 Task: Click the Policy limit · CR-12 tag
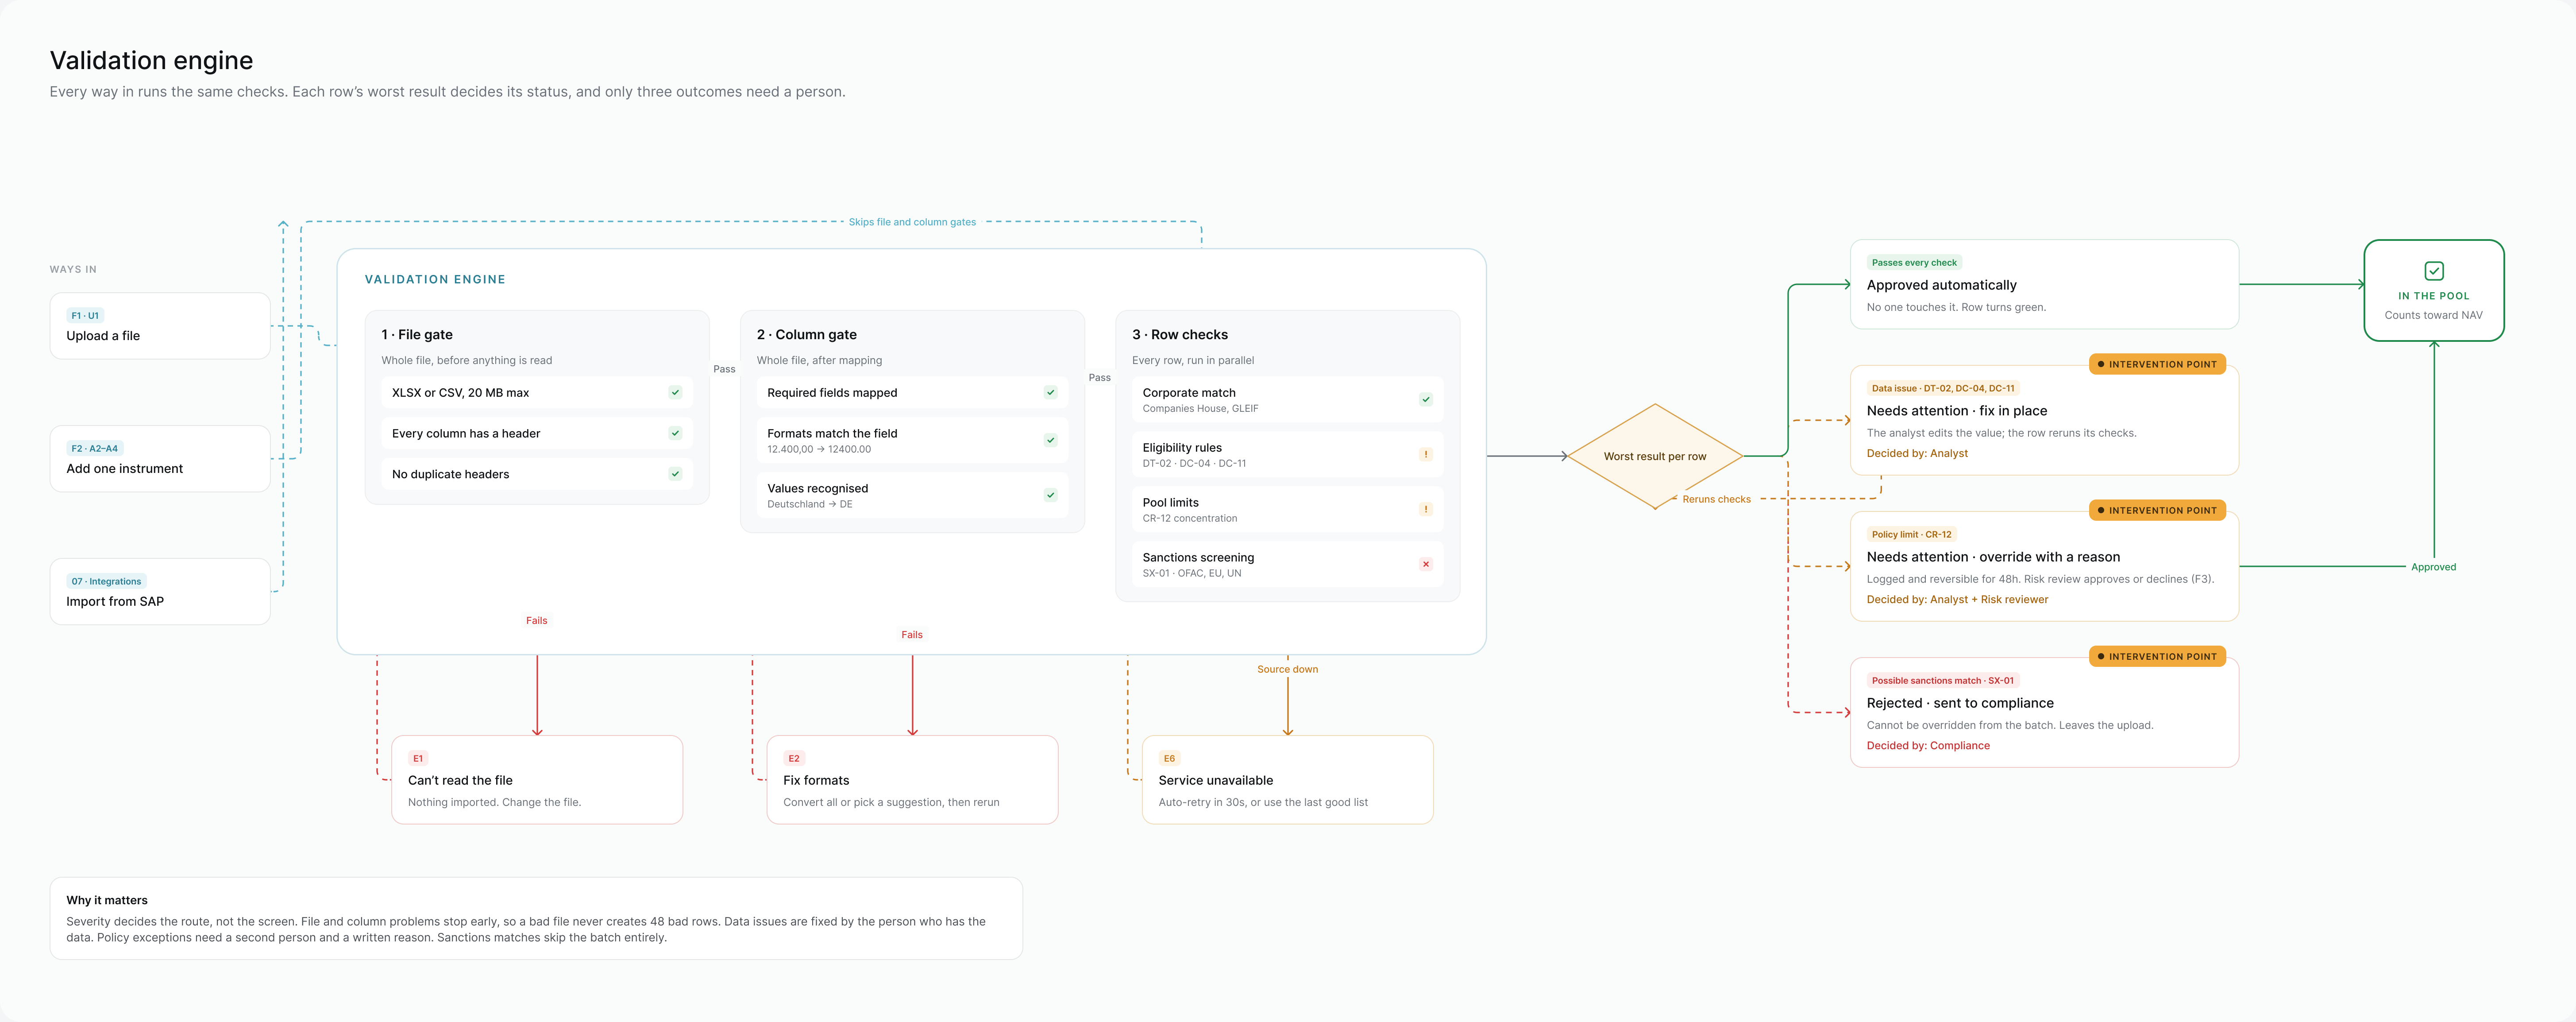pyautogui.click(x=1911, y=534)
